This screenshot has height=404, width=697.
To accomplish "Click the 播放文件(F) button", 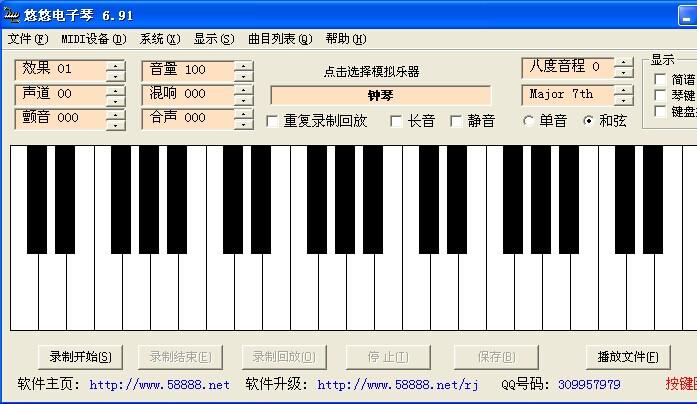I will pyautogui.click(x=627, y=357).
